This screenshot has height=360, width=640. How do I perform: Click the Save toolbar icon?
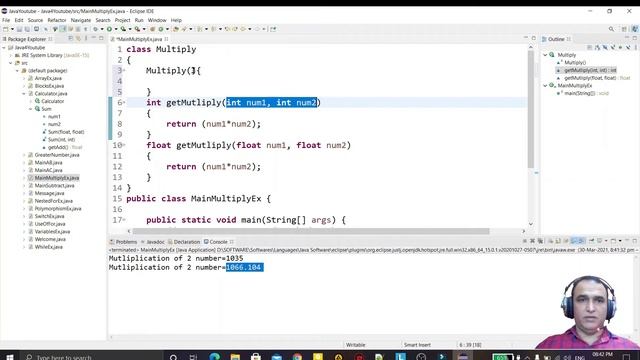(19, 29)
